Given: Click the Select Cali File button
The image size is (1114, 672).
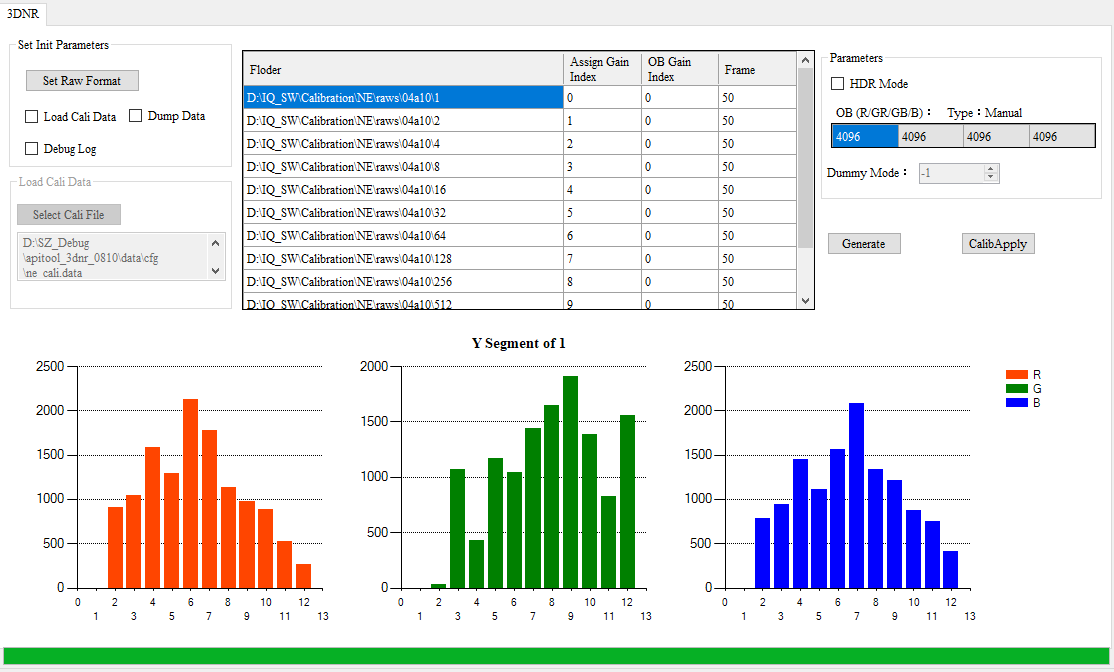Looking at the screenshot, I should [68, 214].
